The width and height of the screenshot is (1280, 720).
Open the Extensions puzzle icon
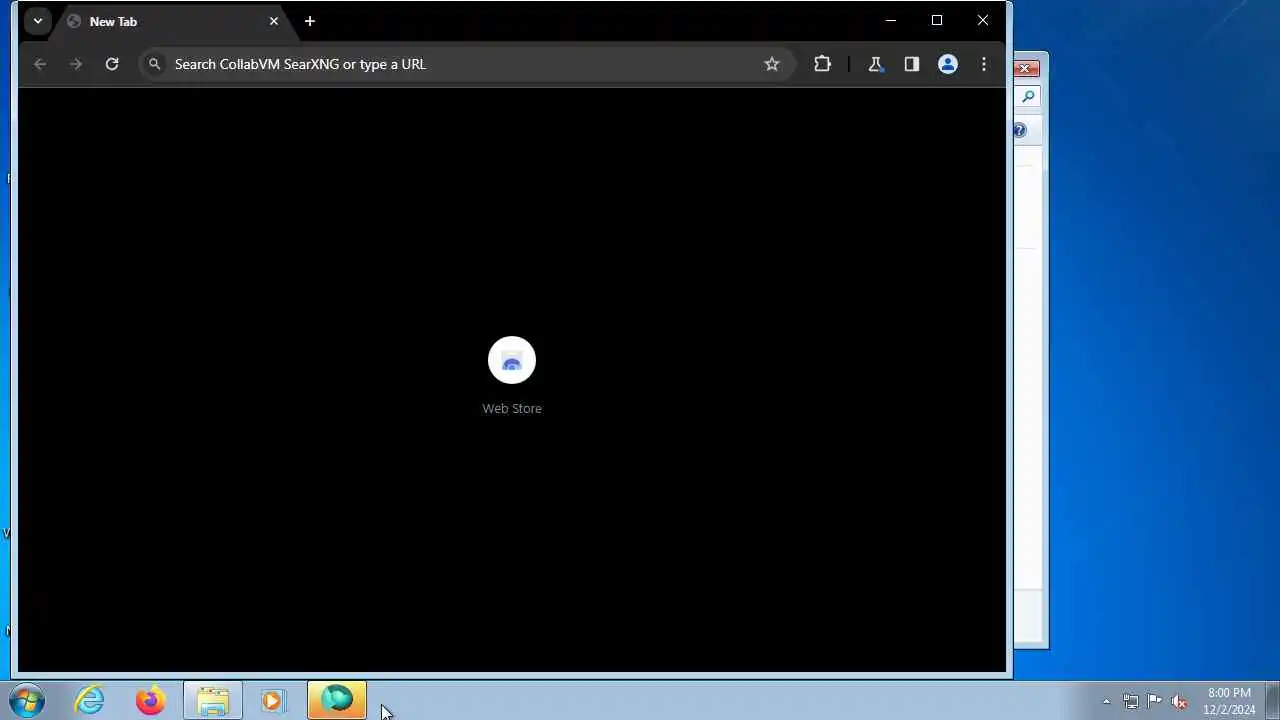(822, 64)
